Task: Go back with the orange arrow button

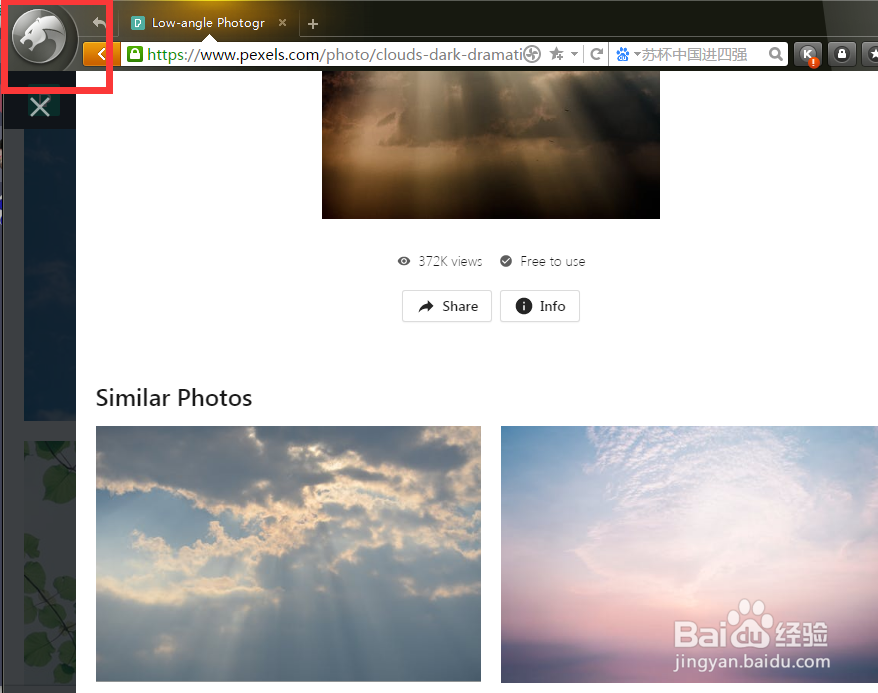Action: tap(101, 54)
